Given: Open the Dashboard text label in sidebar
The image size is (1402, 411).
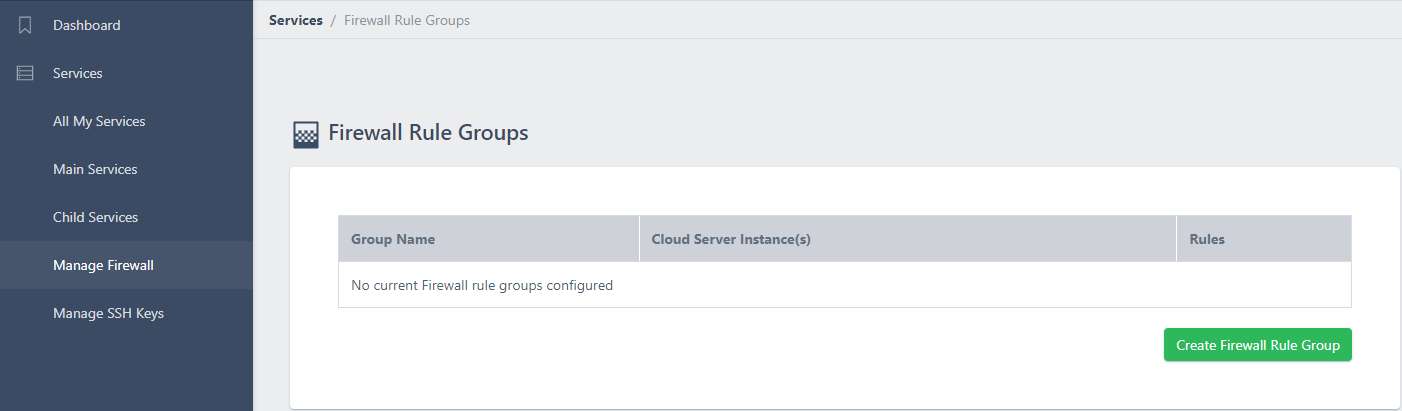Looking at the screenshot, I should pyautogui.click(x=87, y=25).
